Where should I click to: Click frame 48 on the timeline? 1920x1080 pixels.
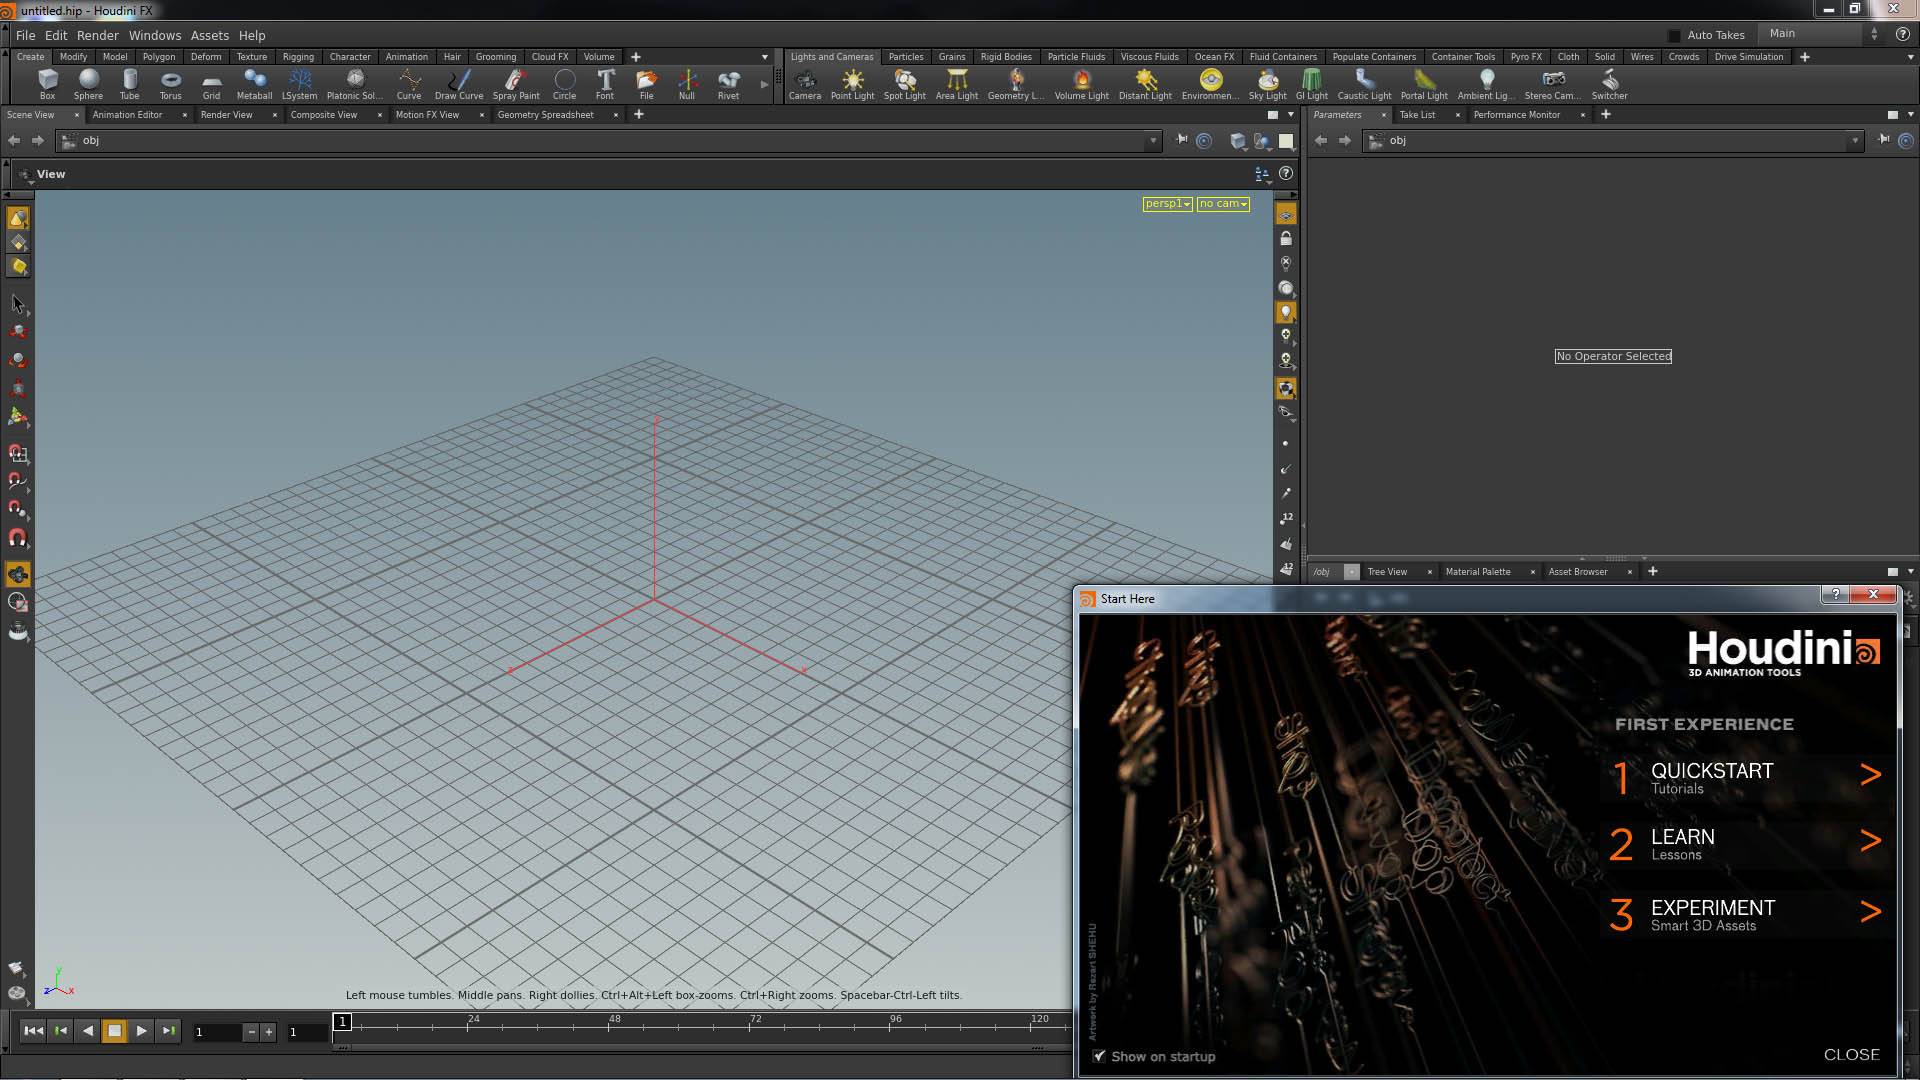tap(614, 1022)
